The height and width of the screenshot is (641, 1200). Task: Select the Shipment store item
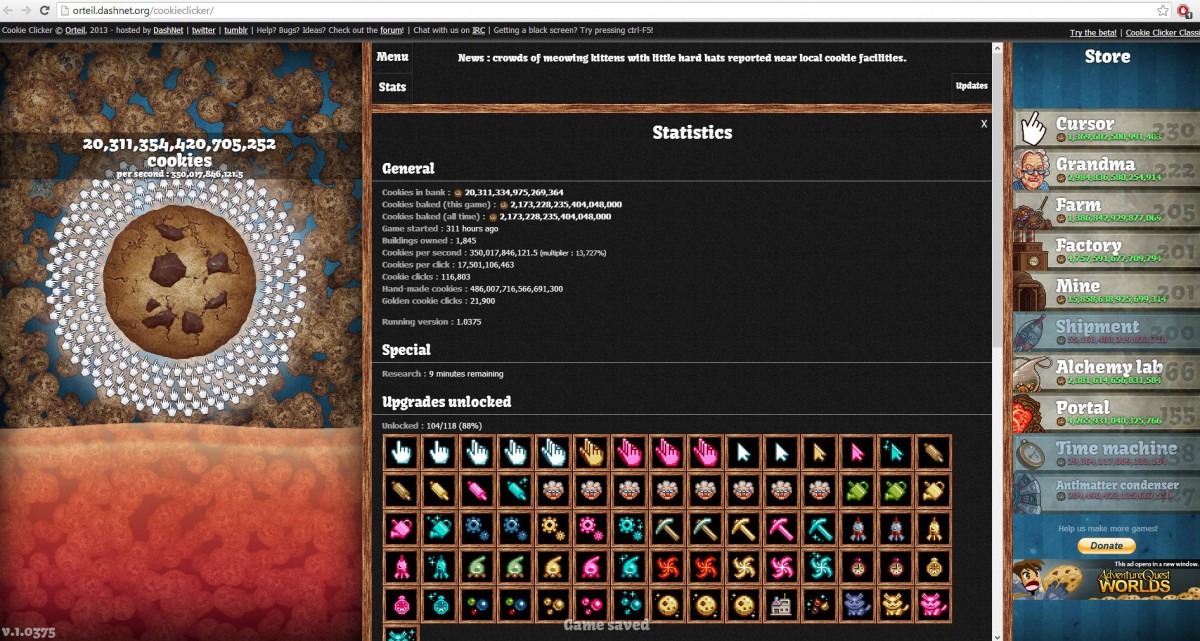(x=1106, y=331)
